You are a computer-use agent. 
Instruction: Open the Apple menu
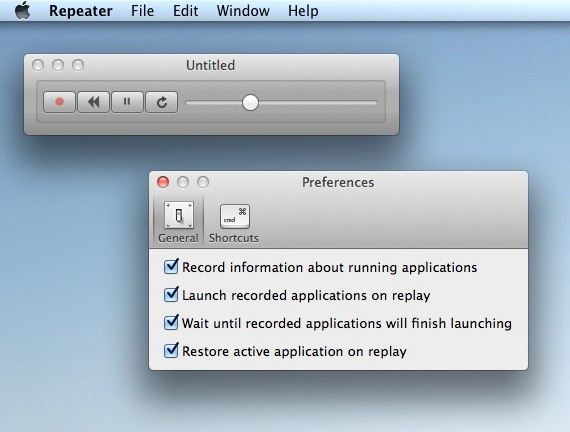click(x=23, y=10)
